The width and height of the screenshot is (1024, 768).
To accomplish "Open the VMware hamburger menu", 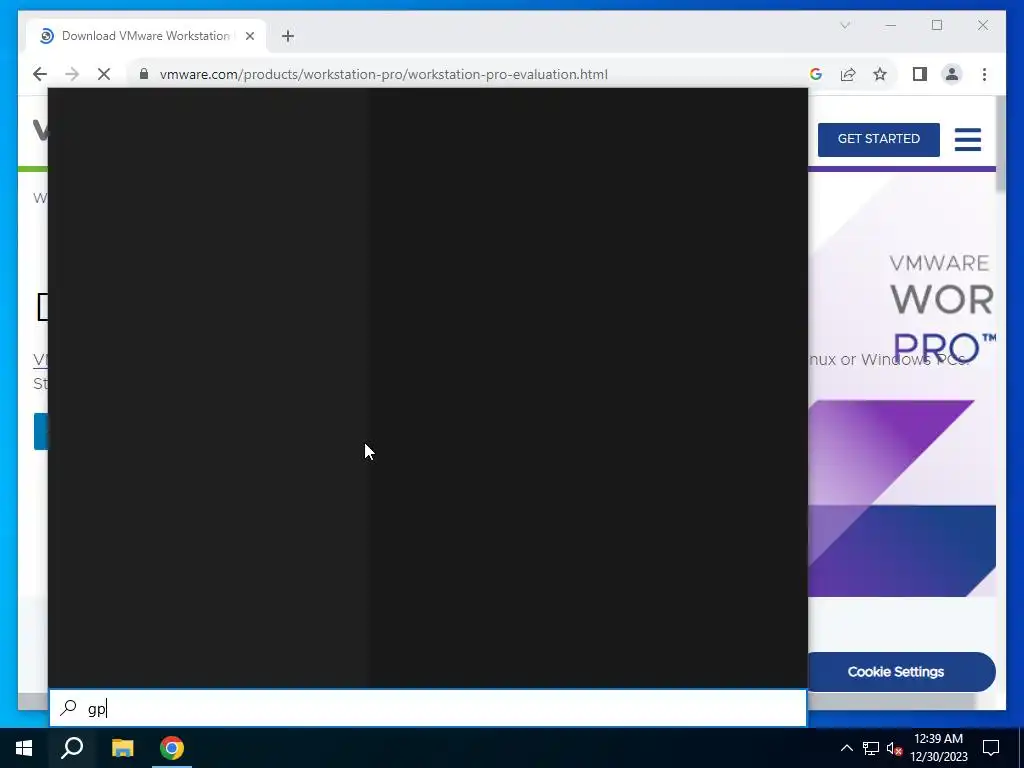I will pos(967,139).
